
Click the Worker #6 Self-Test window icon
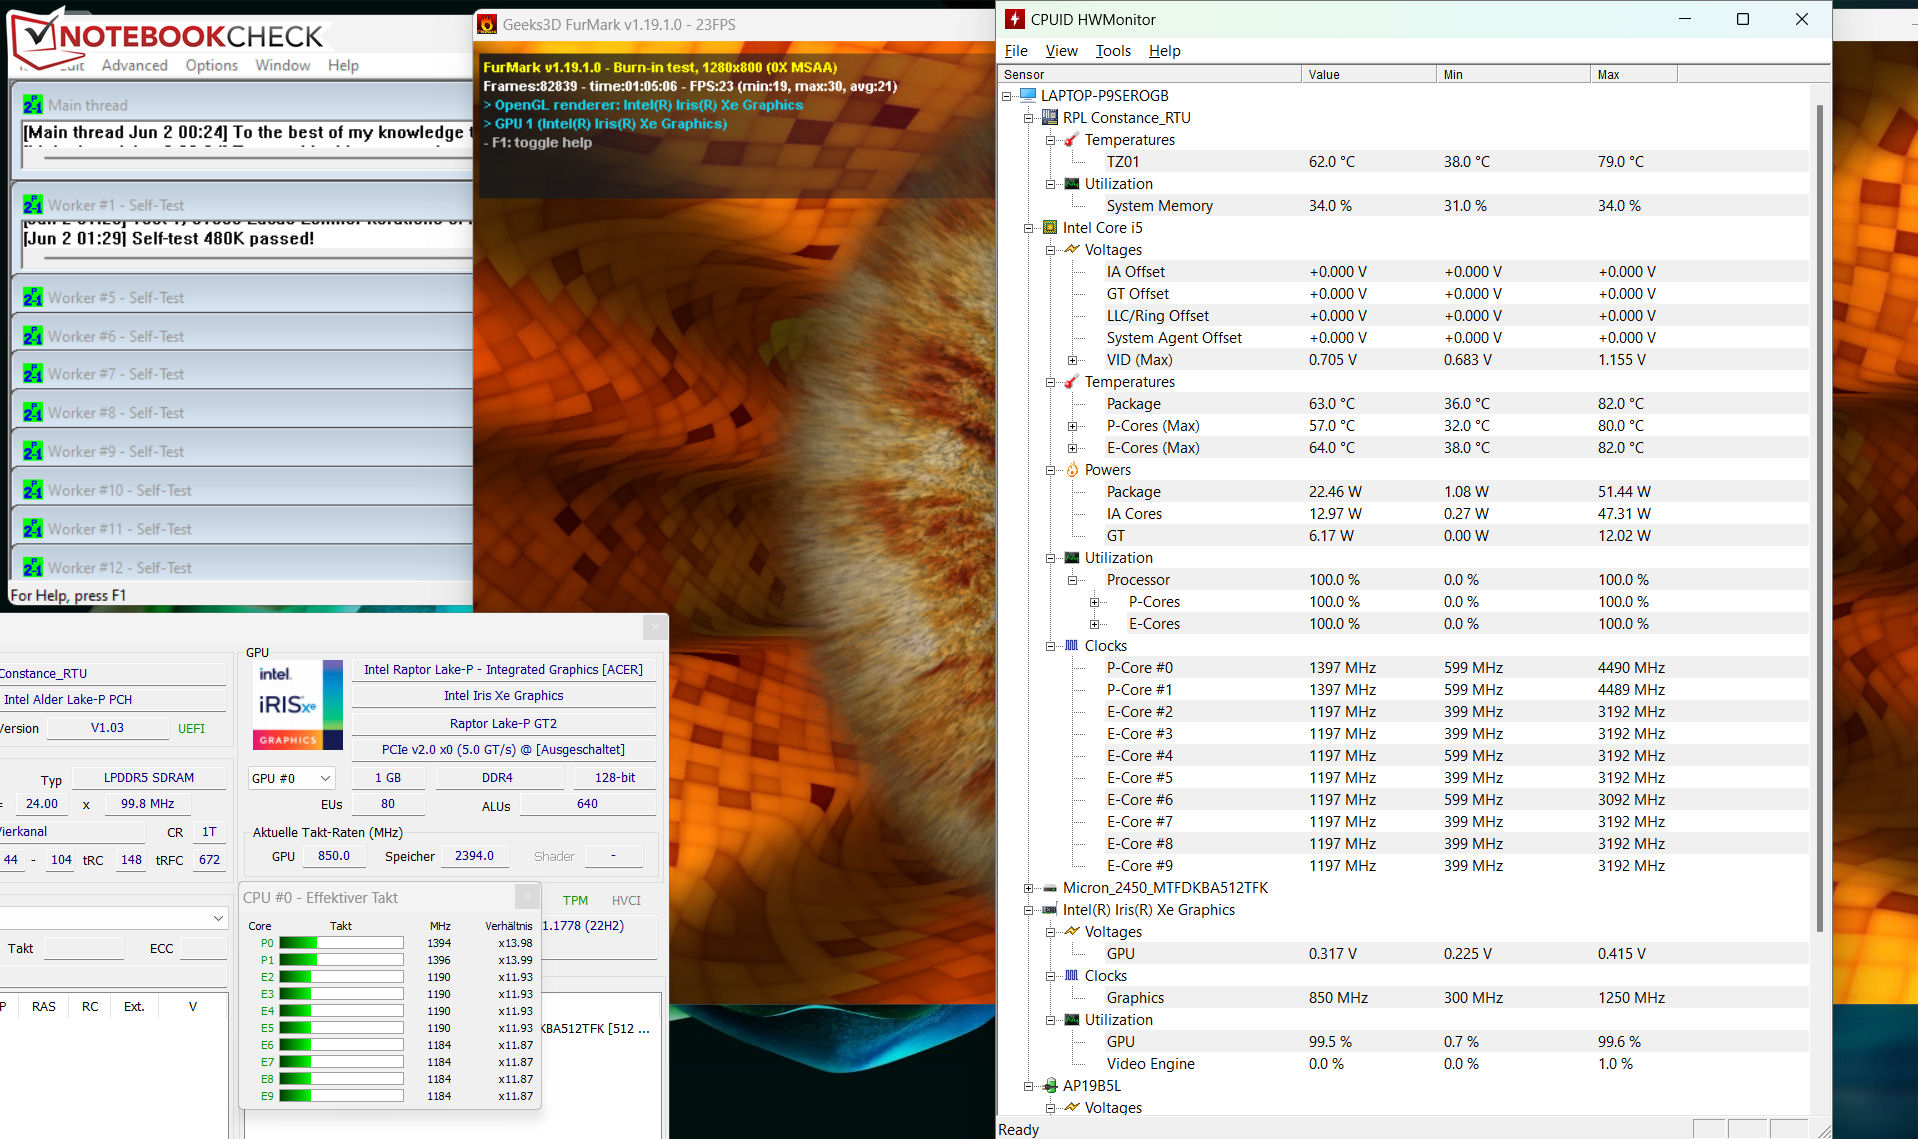[x=33, y=336]
